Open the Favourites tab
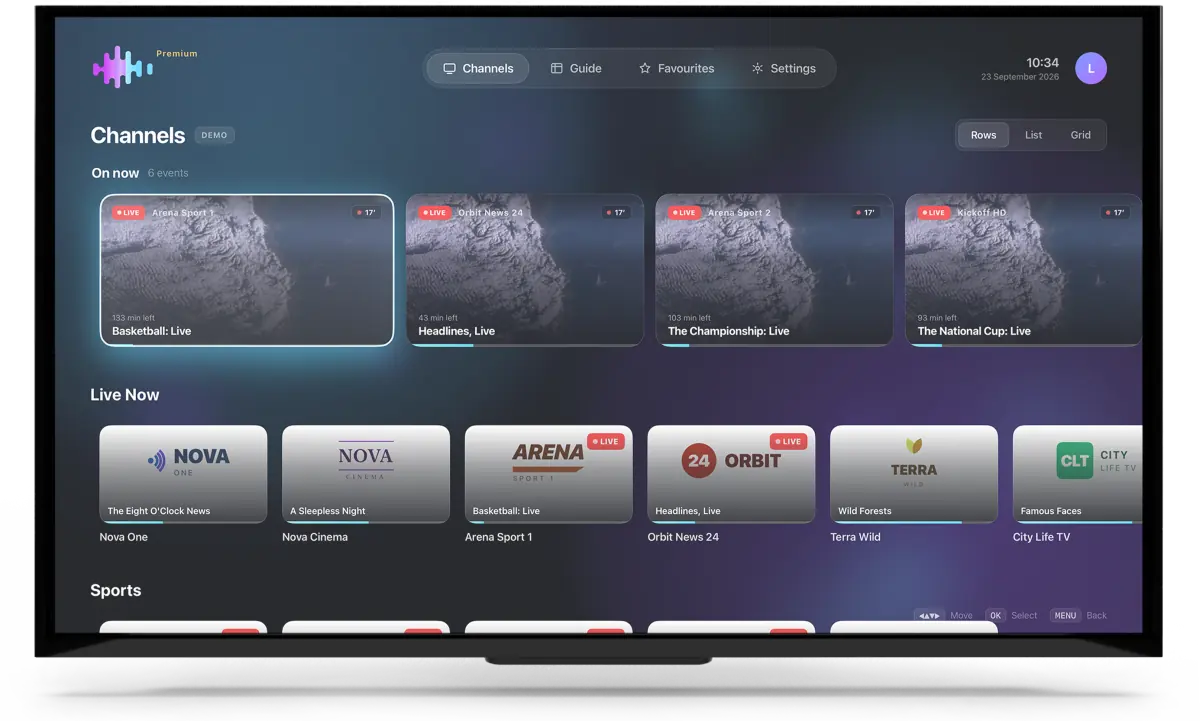The height and width of the screenshot is (721, 1200). tap(676, 68)
